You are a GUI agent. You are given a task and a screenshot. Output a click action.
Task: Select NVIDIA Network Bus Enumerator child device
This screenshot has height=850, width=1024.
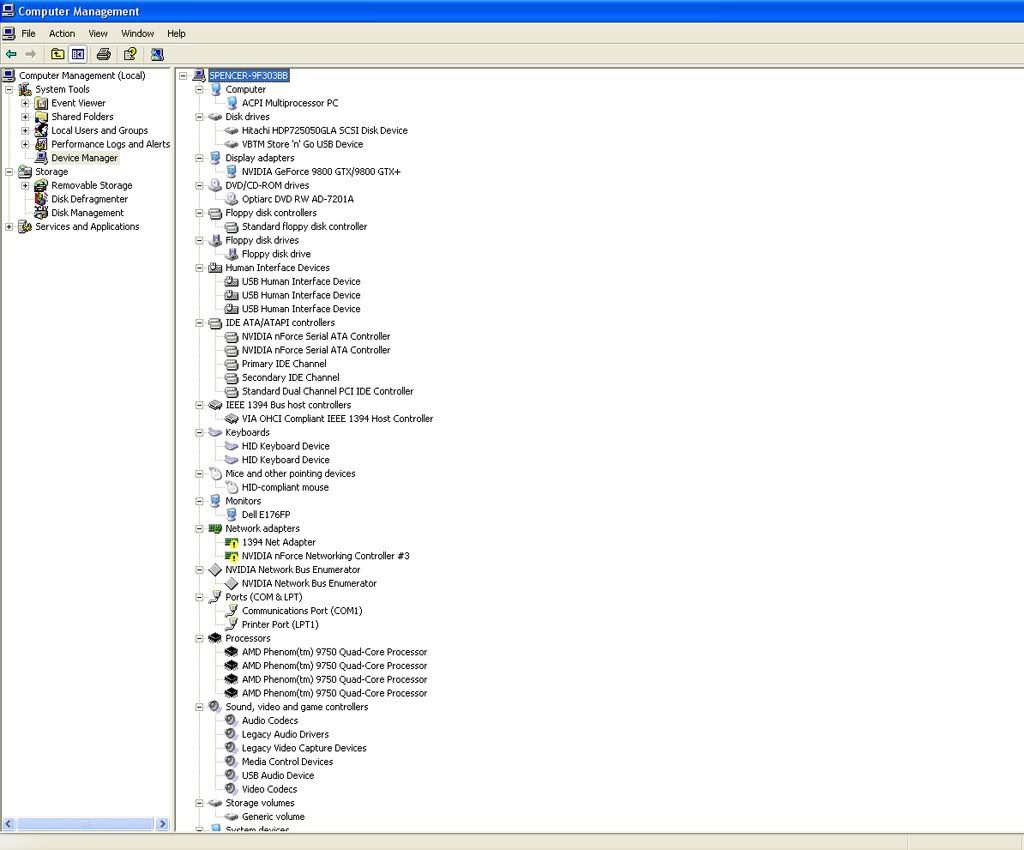309,584
